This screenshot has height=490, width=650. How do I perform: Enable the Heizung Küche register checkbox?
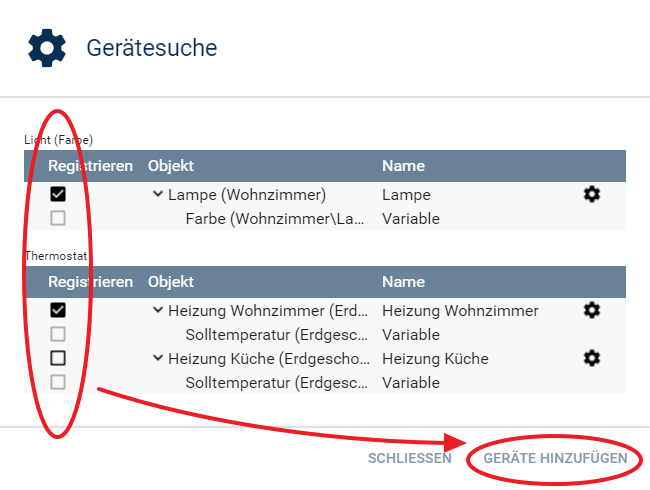(x=58, y=357)
